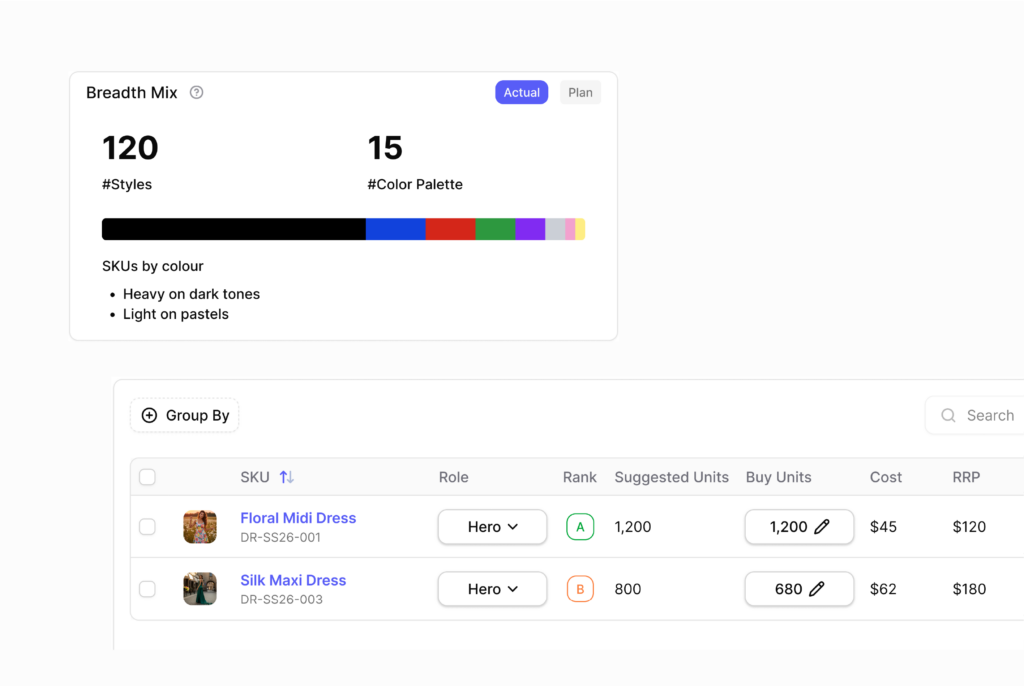Click the SKU column sort arrows icon
Image resolution: width=1024 pixels, height=686 pixels.
click(287, 477)
